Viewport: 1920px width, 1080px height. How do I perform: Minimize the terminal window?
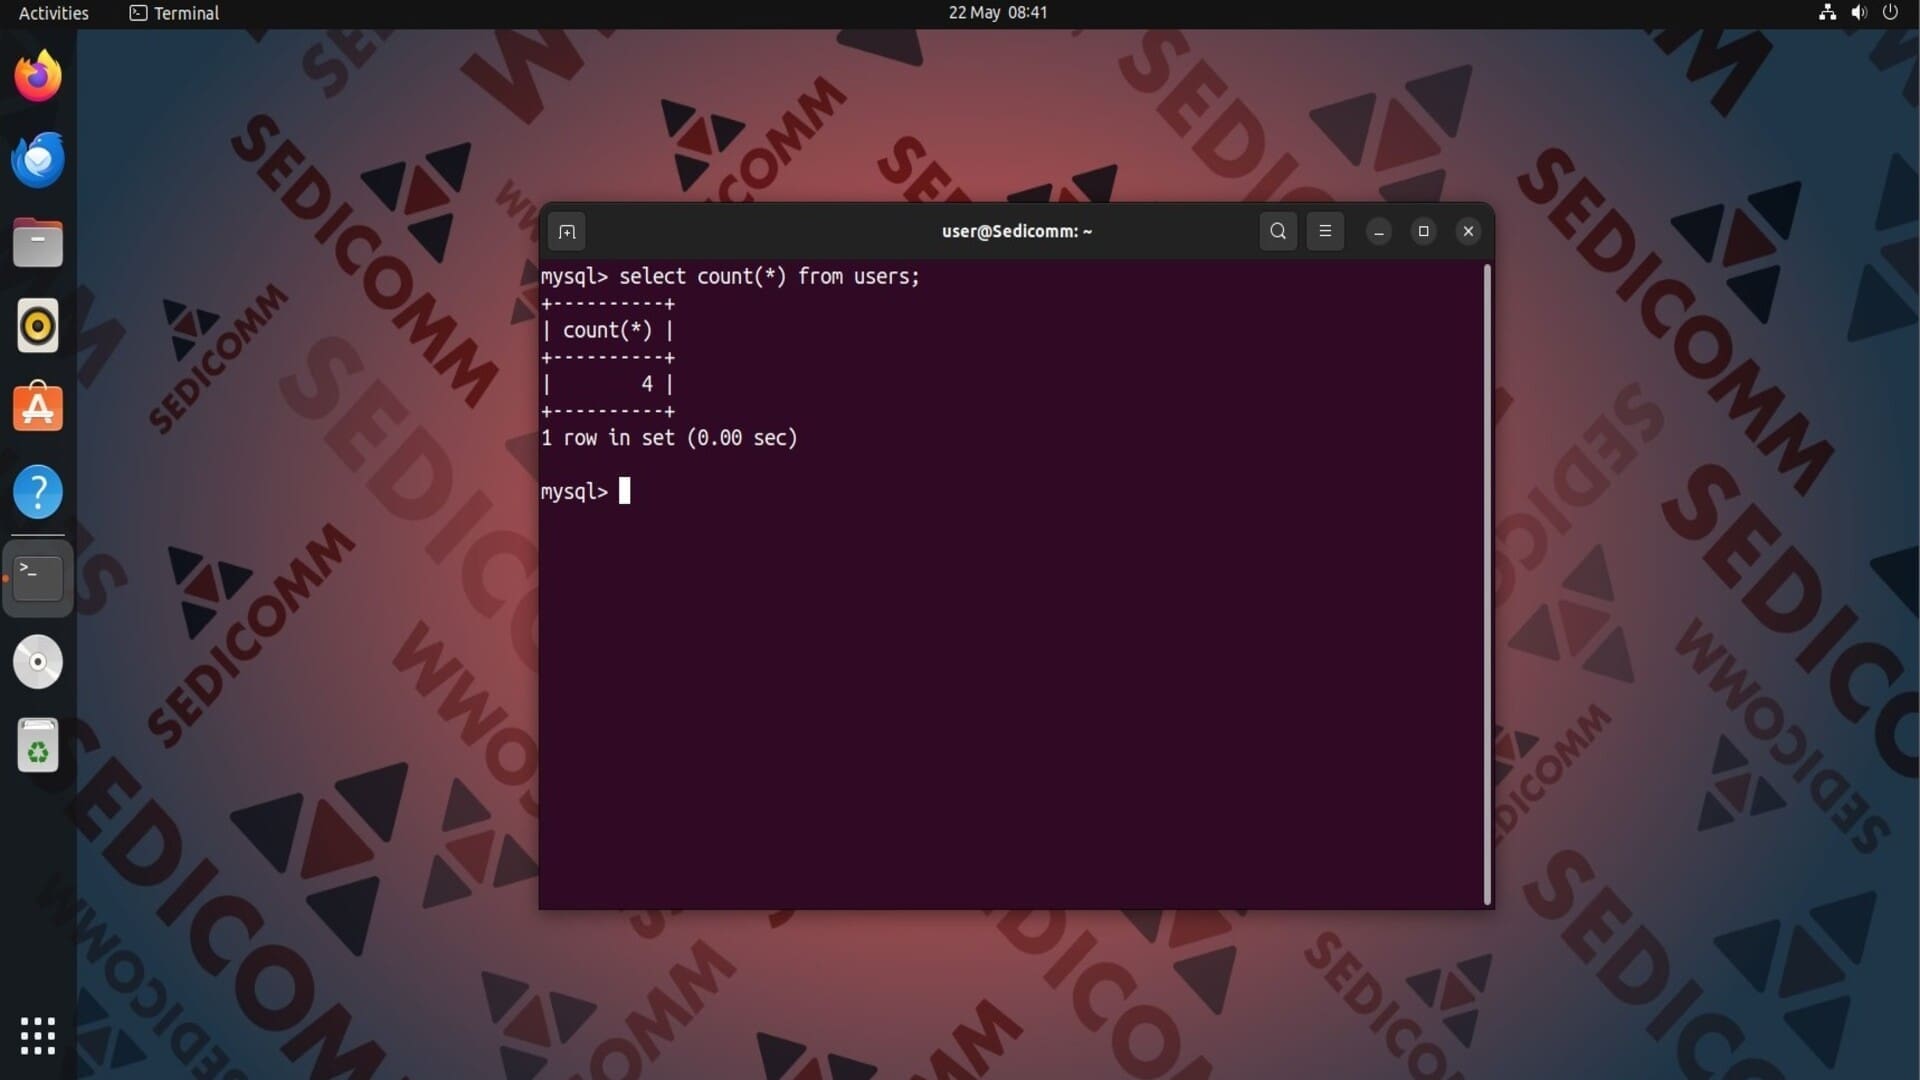(1379, 232)
